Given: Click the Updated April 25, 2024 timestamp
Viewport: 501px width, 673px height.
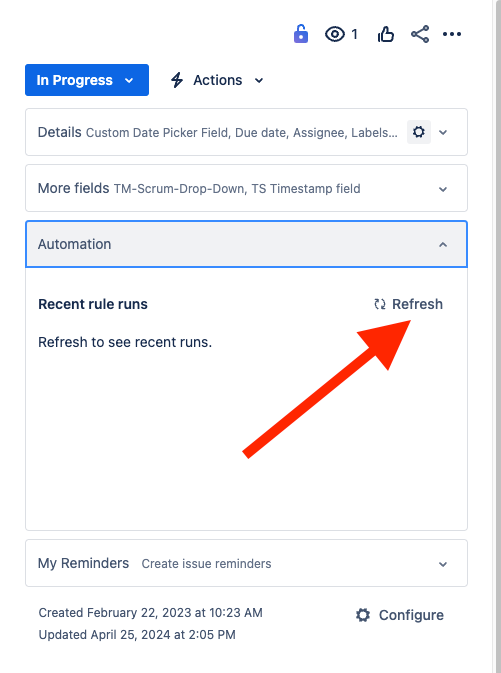Looking at the screenshot, I should (137, 634).
